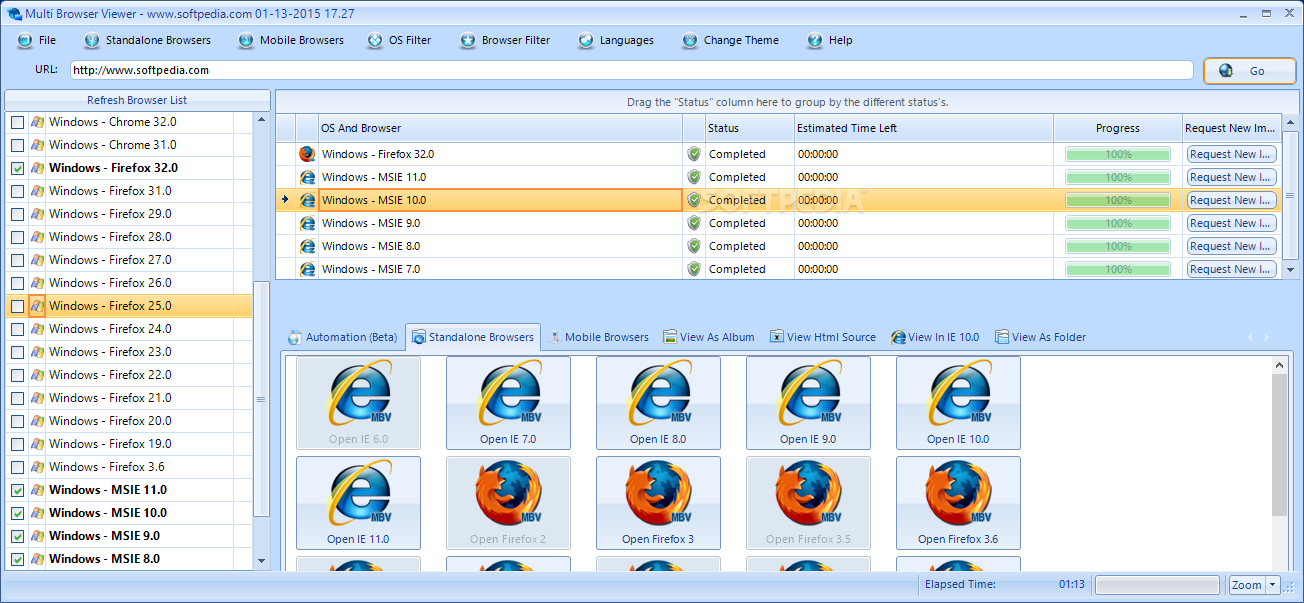Request new image for MSIE 11.0 row
The width and height of the screenshot is (1304, 603).
[1231, 177]
